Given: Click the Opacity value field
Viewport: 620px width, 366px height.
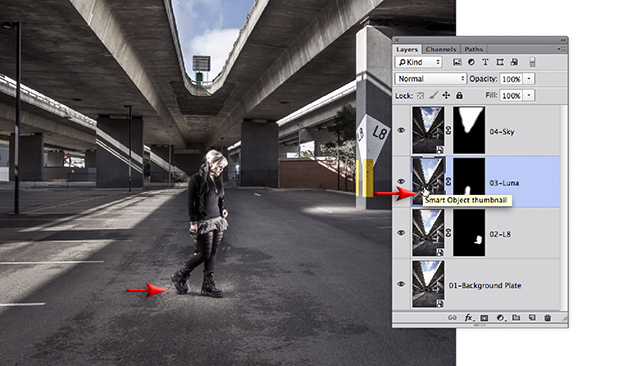Looking at the screenshot, I should coord(511,79).
